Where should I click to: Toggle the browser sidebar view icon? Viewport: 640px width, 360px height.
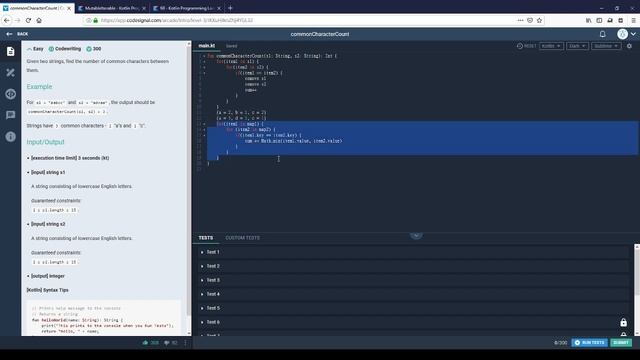tap(599, 20)
